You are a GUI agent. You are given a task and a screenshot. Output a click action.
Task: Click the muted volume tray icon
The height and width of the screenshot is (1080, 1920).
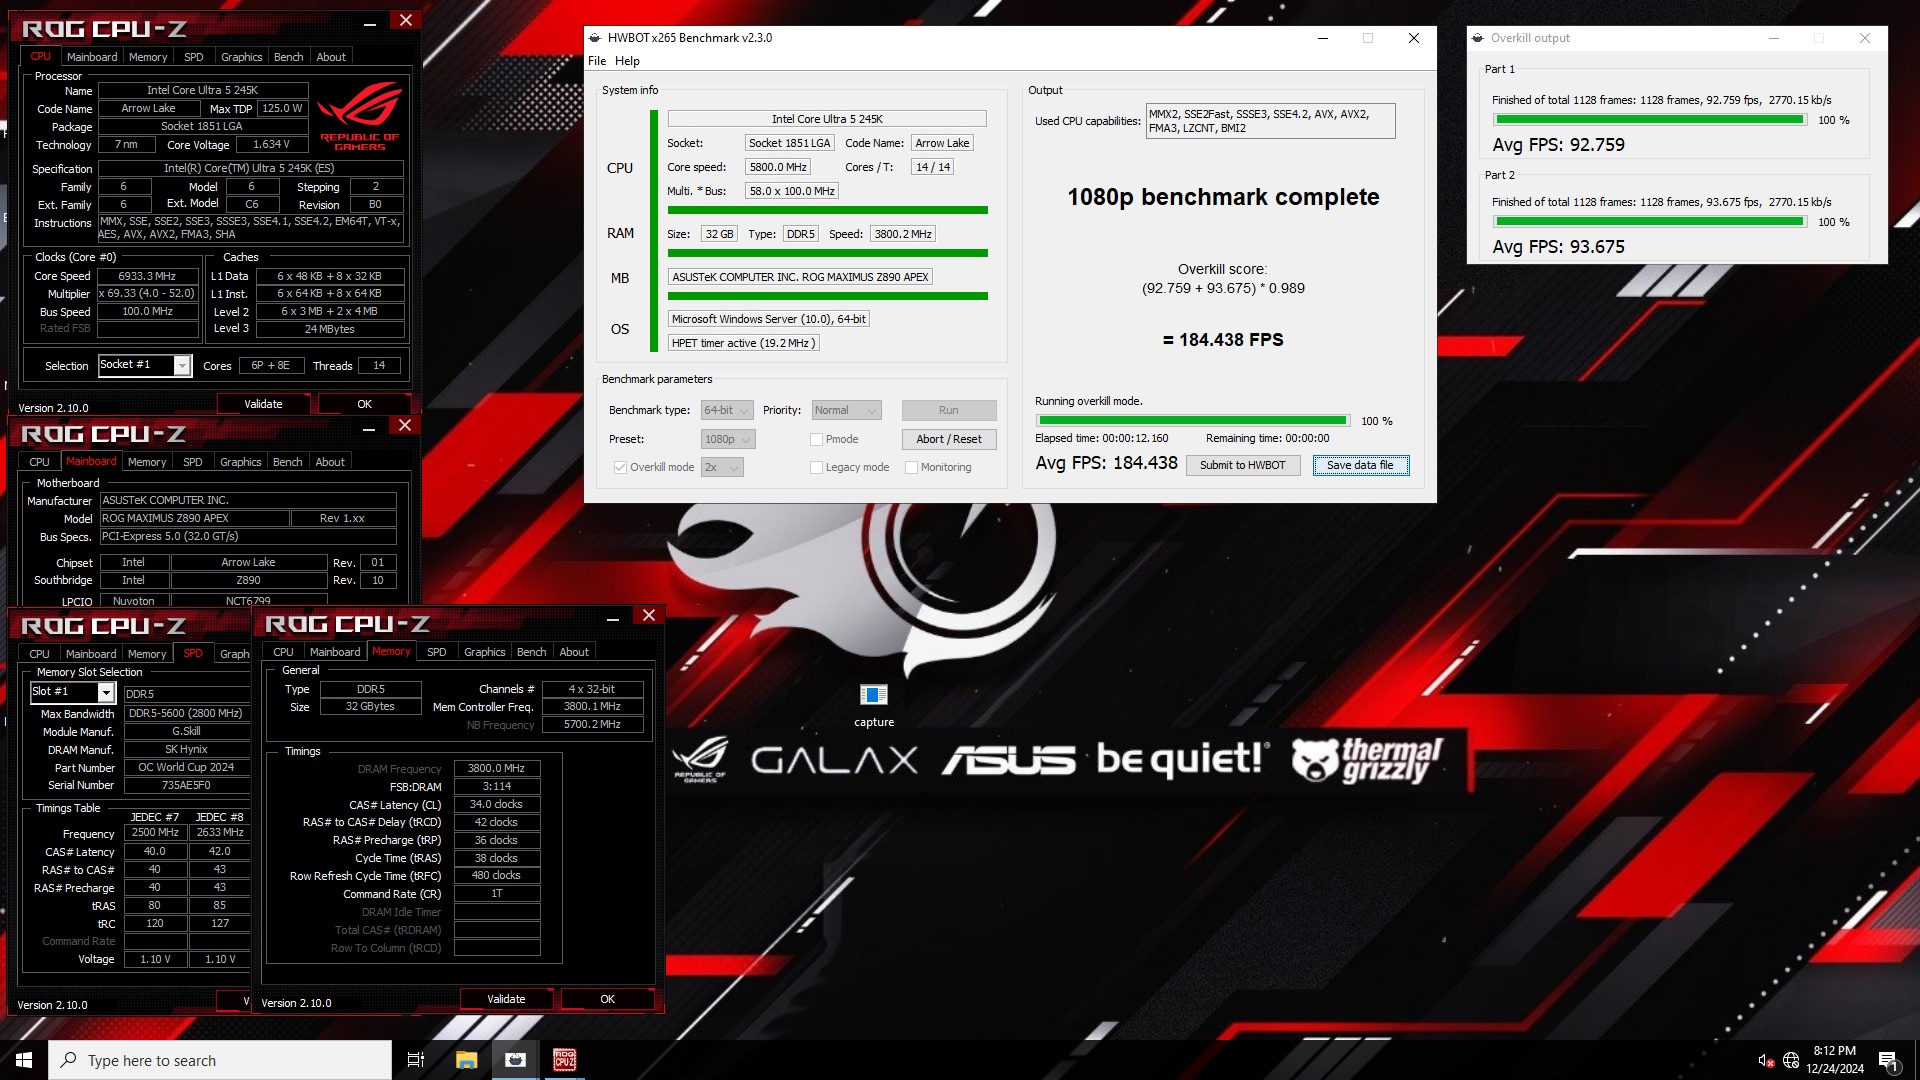click(x=1765, y=1060)
